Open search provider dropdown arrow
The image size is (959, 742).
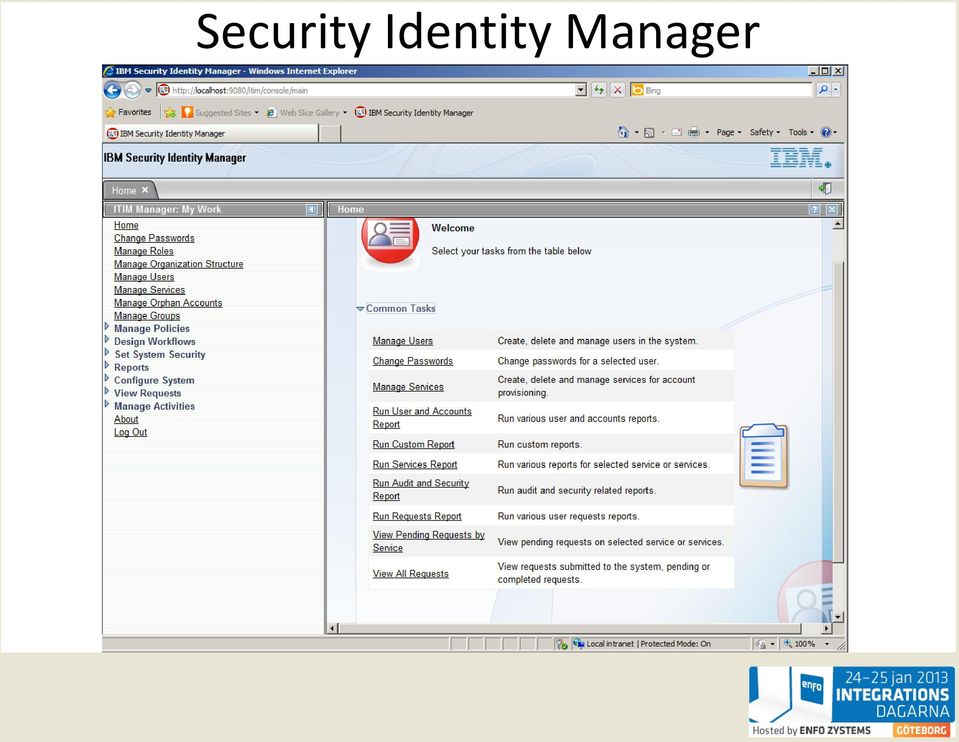(x=836, y=90)
